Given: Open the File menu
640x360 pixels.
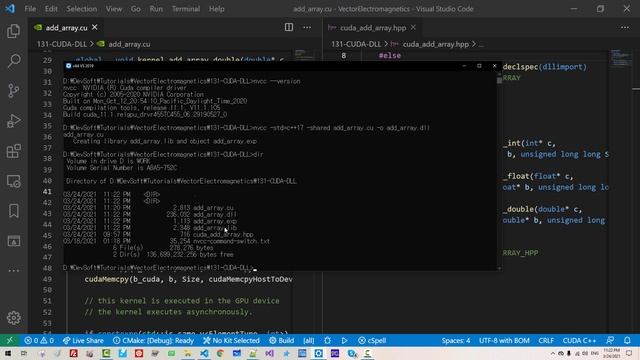Looking at the screenshot, I should (30, 9).
